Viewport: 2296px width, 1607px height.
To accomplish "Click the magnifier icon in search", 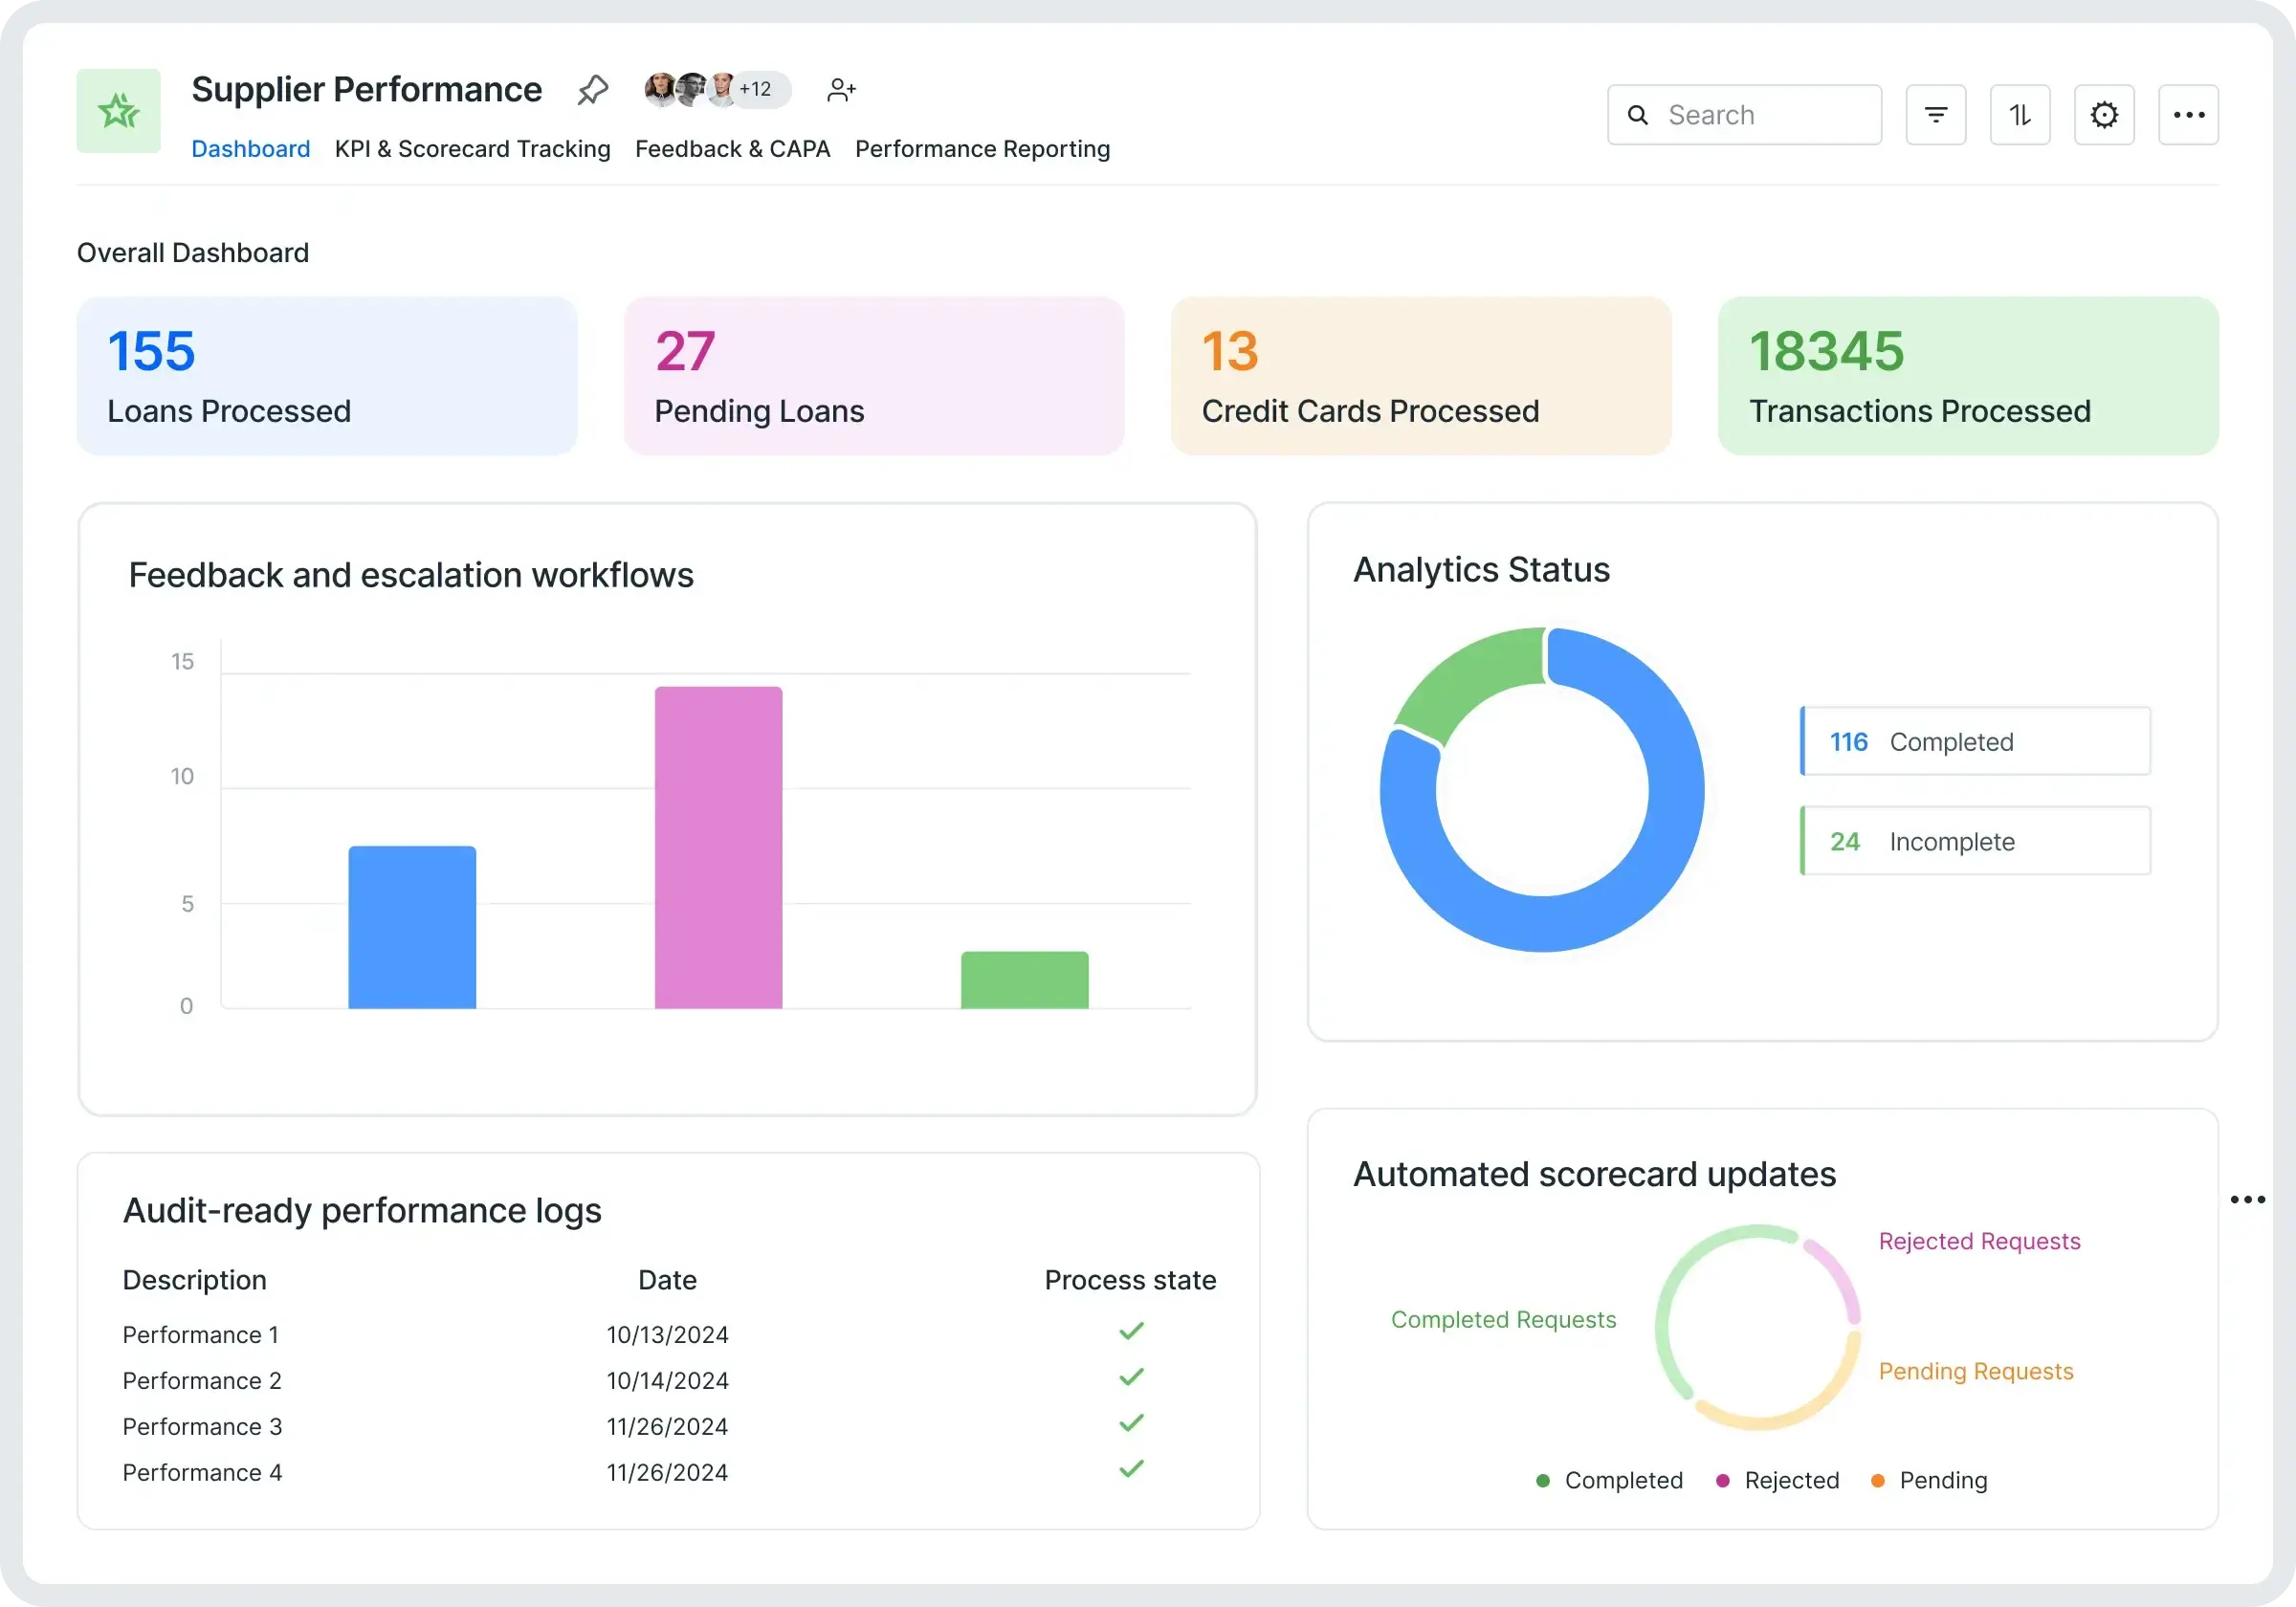I will (1638, 115).
